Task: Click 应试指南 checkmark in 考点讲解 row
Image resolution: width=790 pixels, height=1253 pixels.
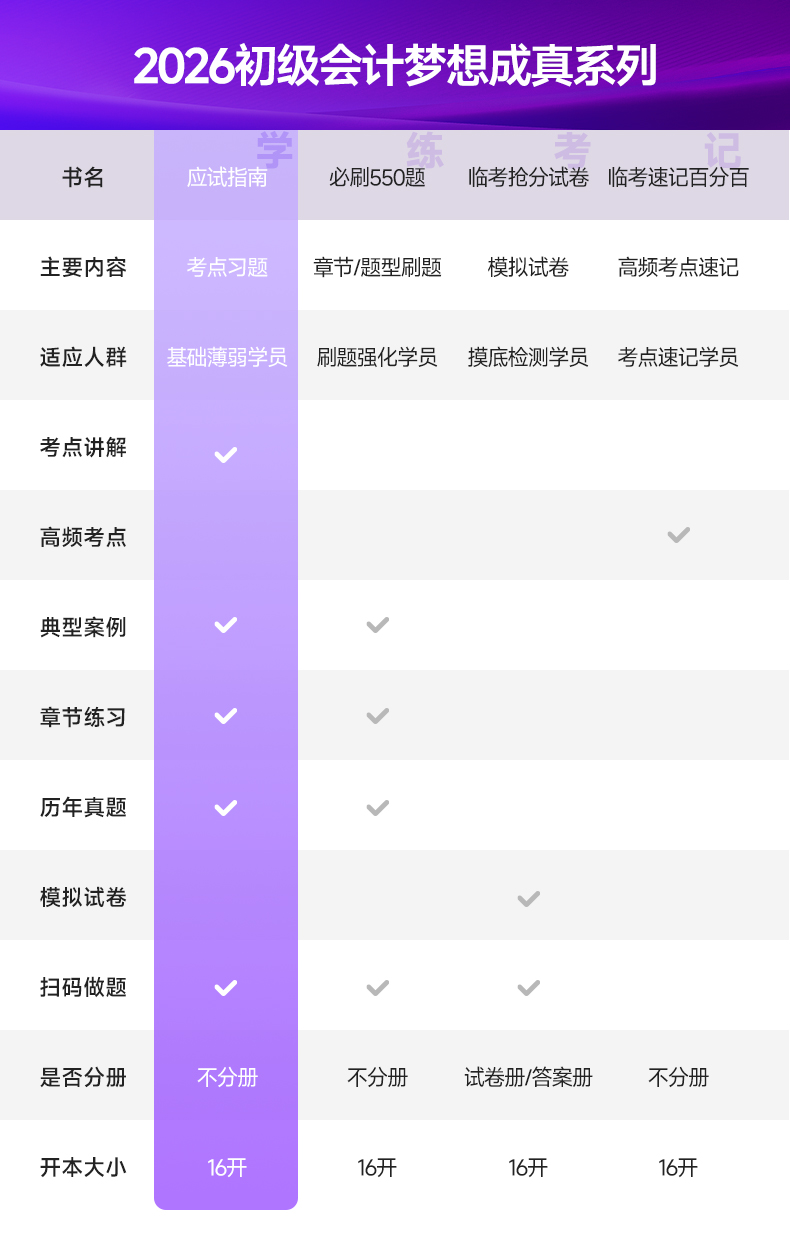Action: [226, 455]
